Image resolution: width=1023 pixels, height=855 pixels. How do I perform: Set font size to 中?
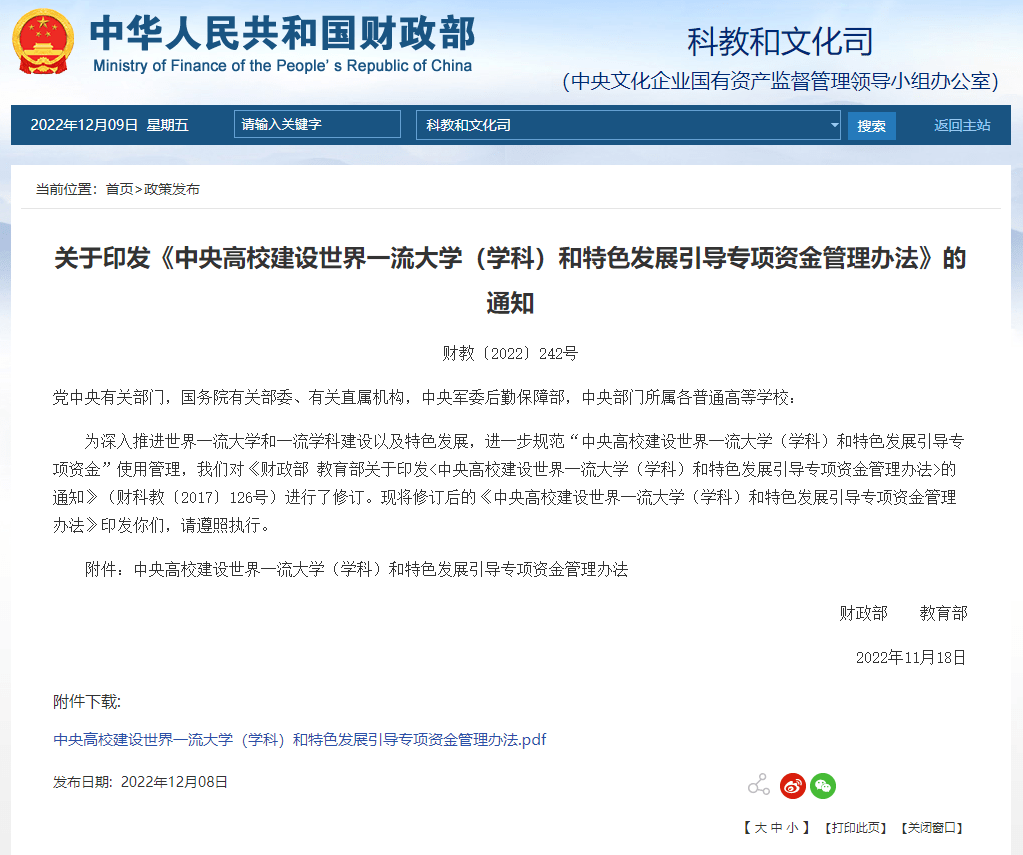tap(776, 828)
